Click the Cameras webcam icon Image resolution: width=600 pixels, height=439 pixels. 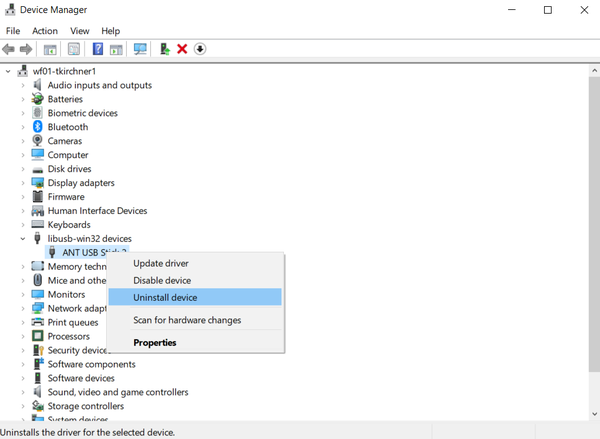tap(38, 141)
